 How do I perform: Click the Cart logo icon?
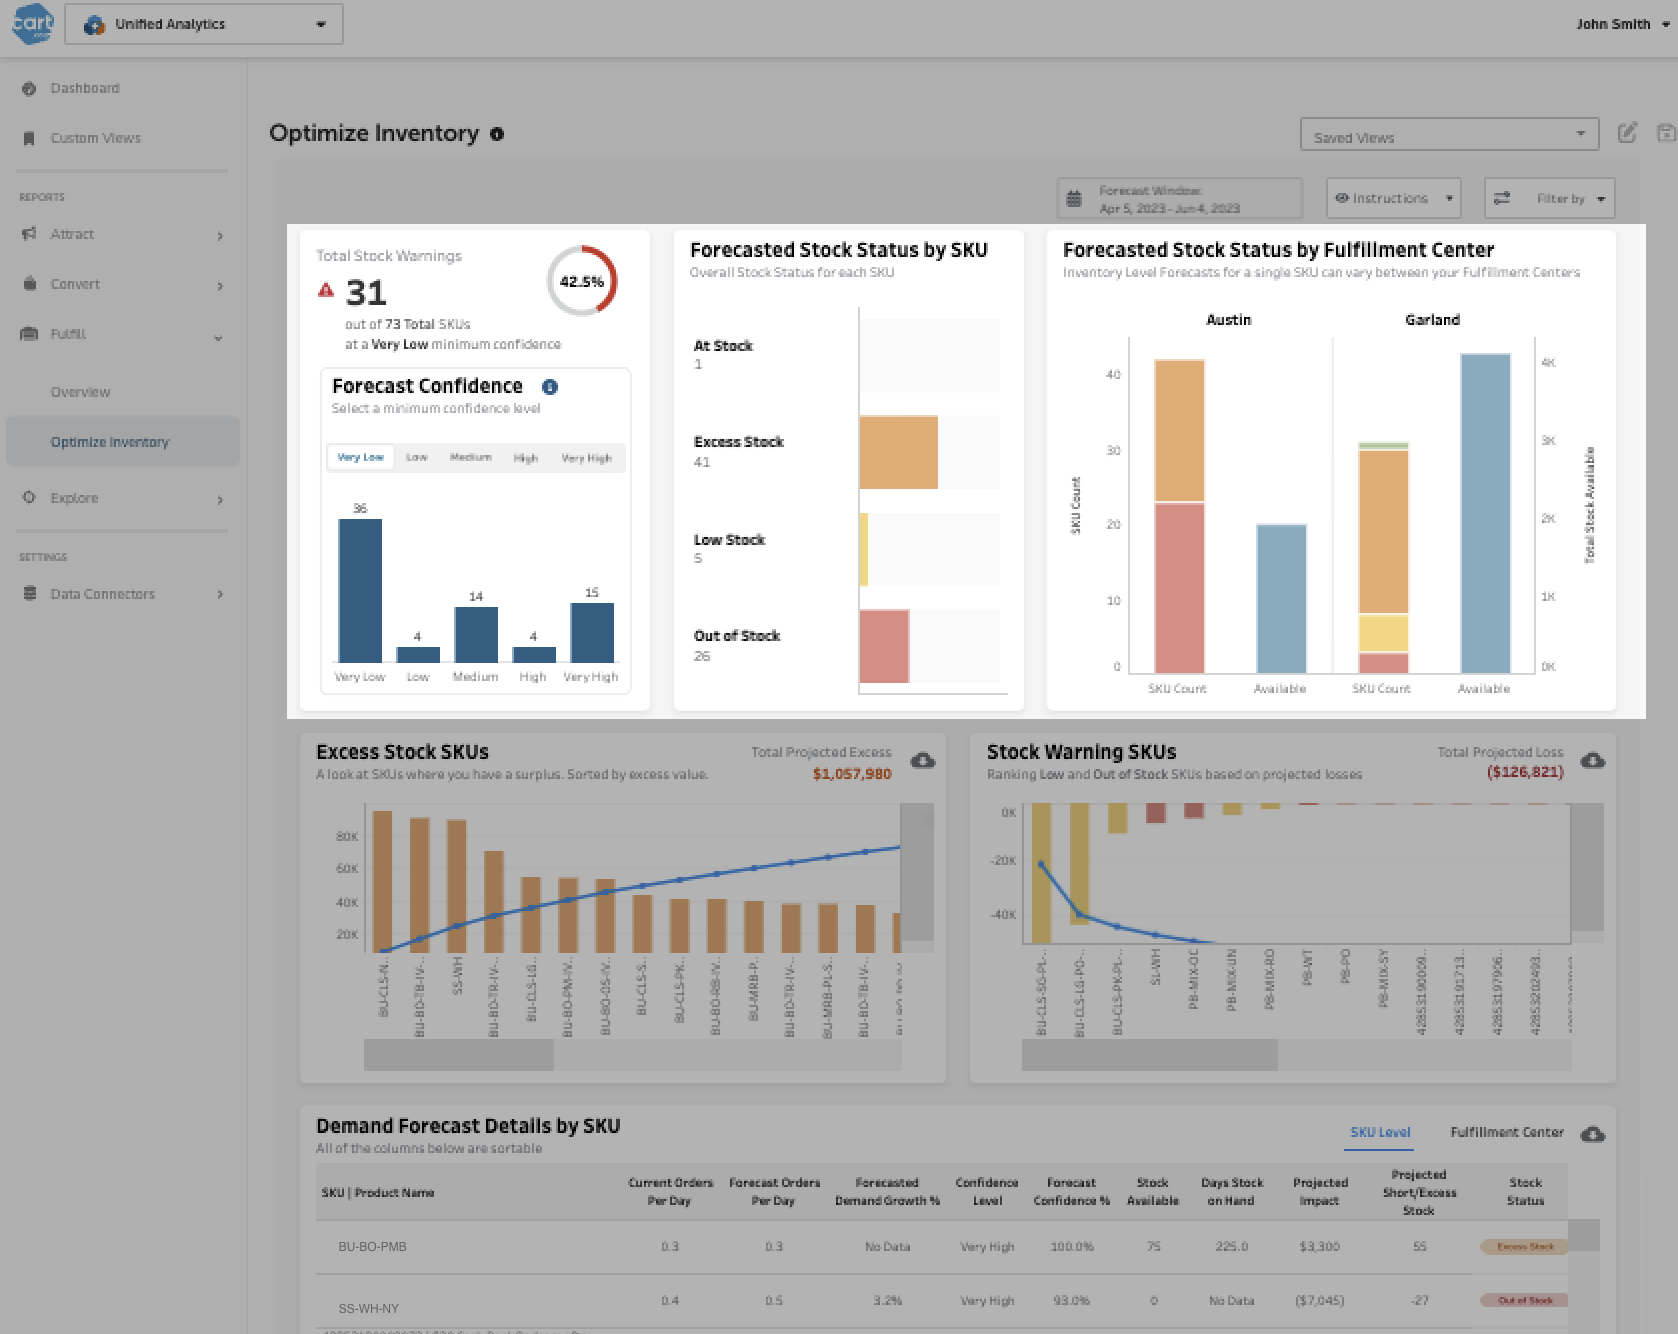(x=32, y=23)
